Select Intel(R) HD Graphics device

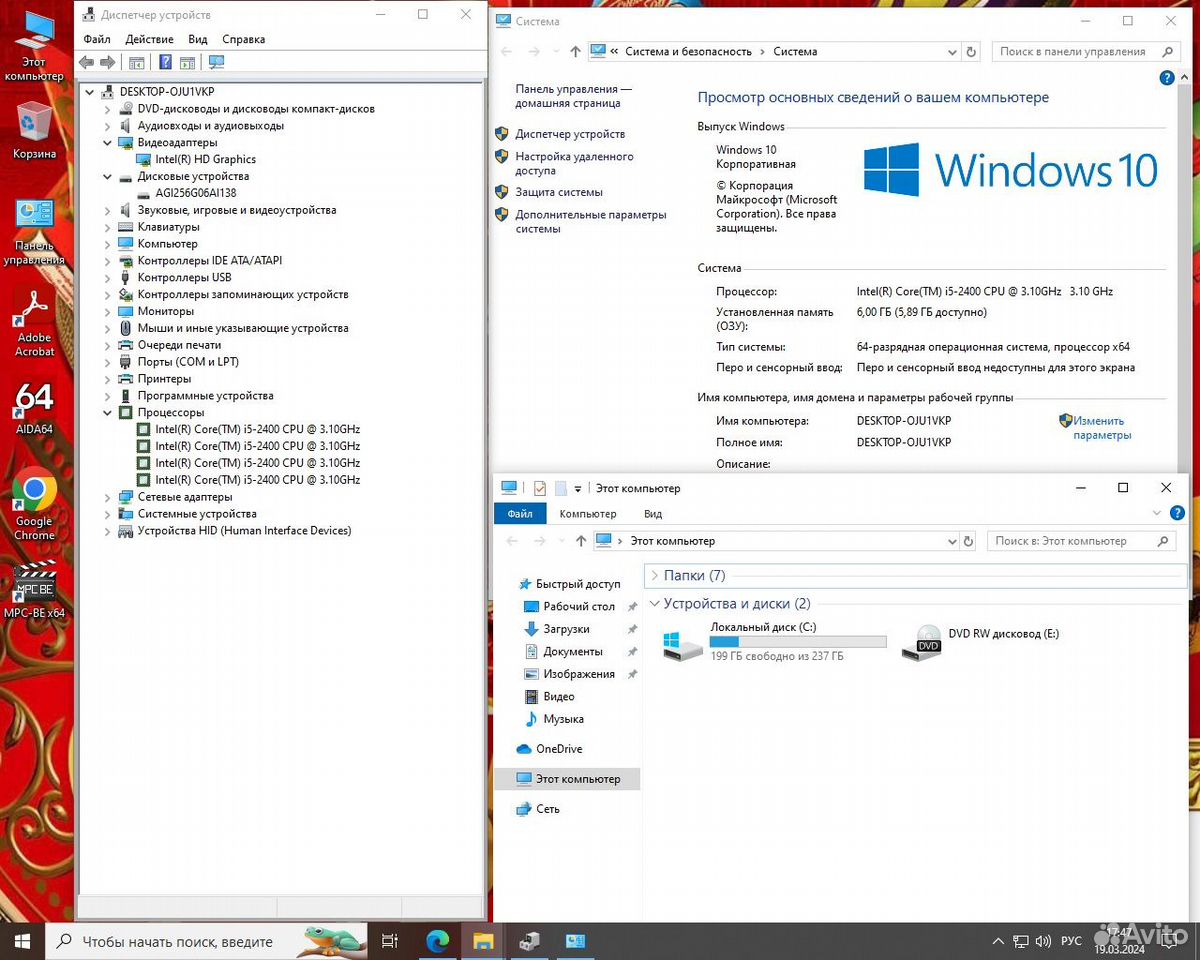[205, 160]
